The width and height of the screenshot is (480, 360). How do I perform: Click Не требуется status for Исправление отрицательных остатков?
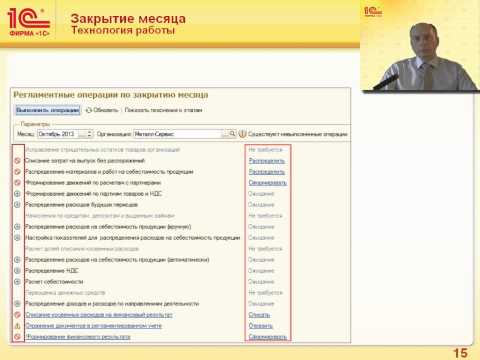pos(266,150)
